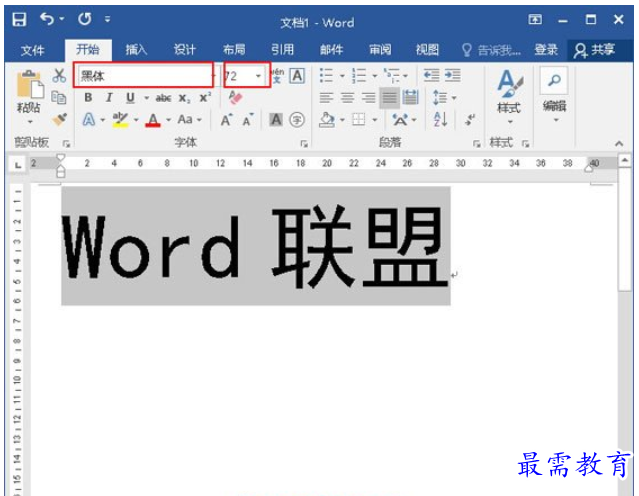Toggle Italic formatting
The height and width of the screenshot is (496, 639).
pos(109,98)
